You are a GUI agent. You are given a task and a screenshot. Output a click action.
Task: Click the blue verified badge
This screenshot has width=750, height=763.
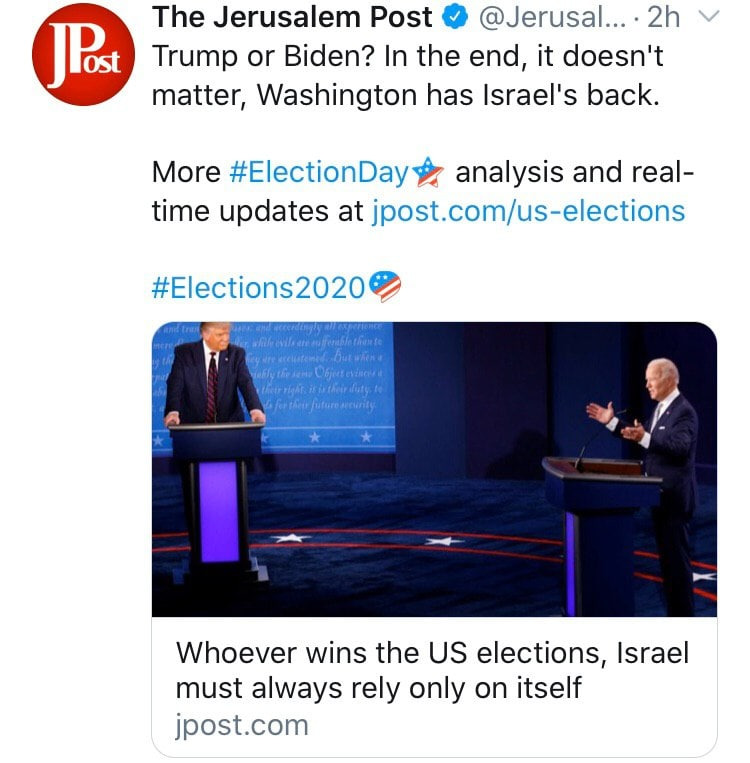pyautogui.click(x=454, y=18)
